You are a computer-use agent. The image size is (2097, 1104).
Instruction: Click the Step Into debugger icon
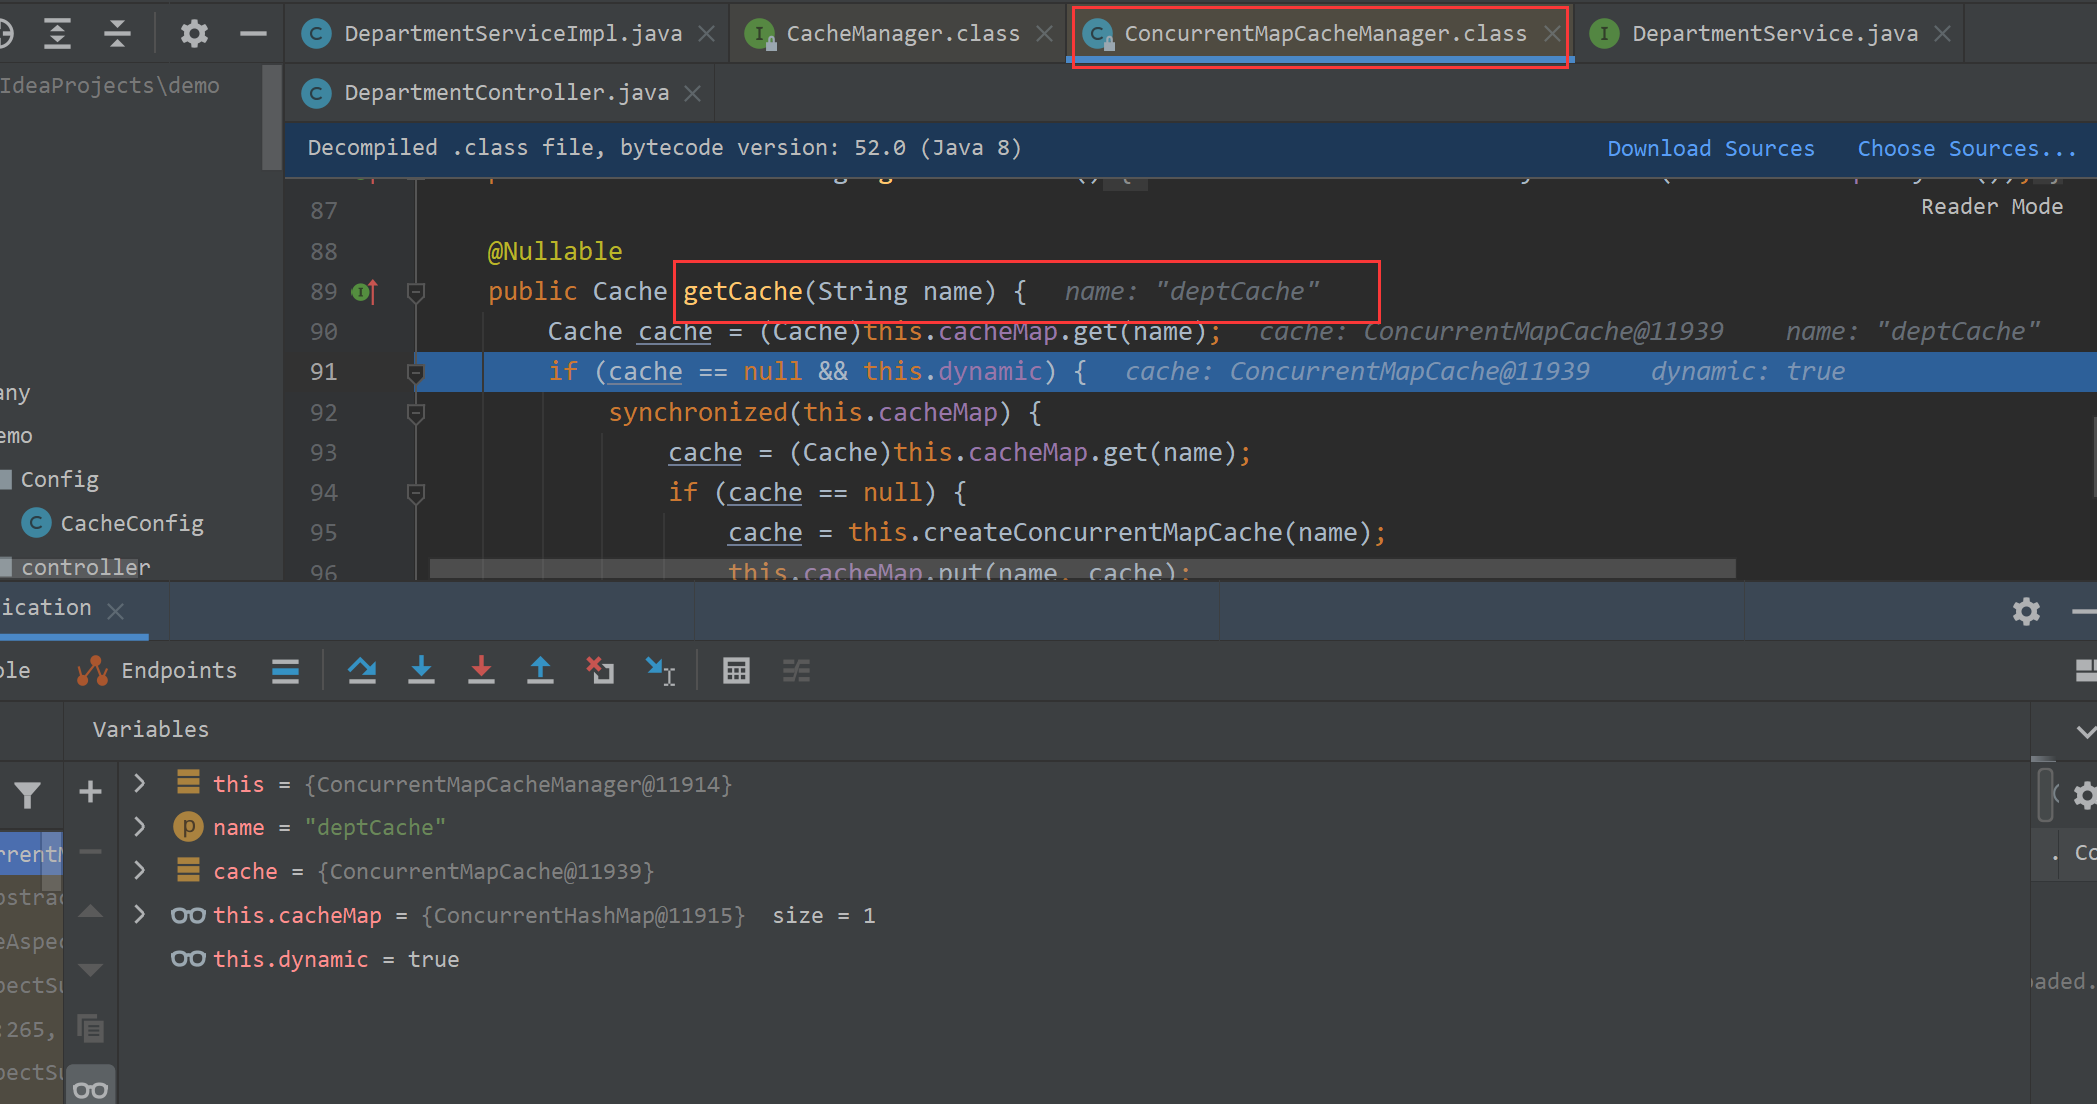coord(421,670)
